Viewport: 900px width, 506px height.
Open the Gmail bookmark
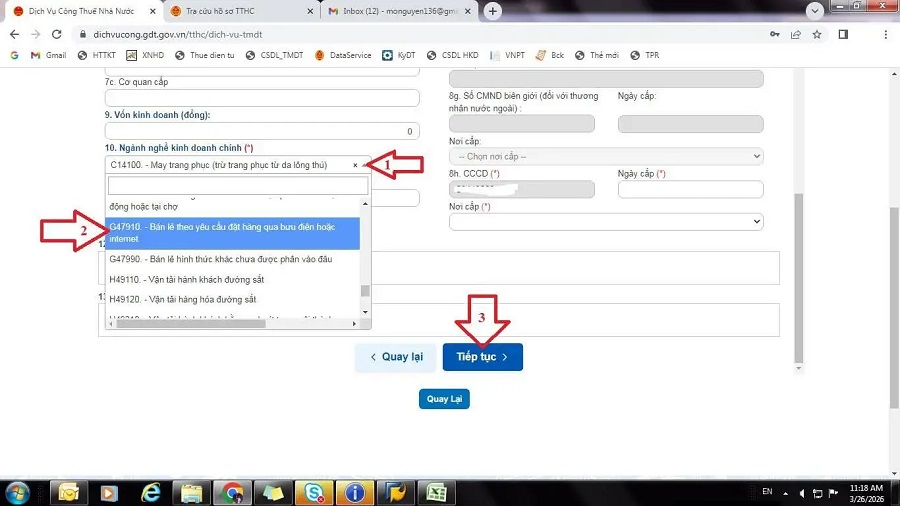pyautogui.click(x=49, y=55)
